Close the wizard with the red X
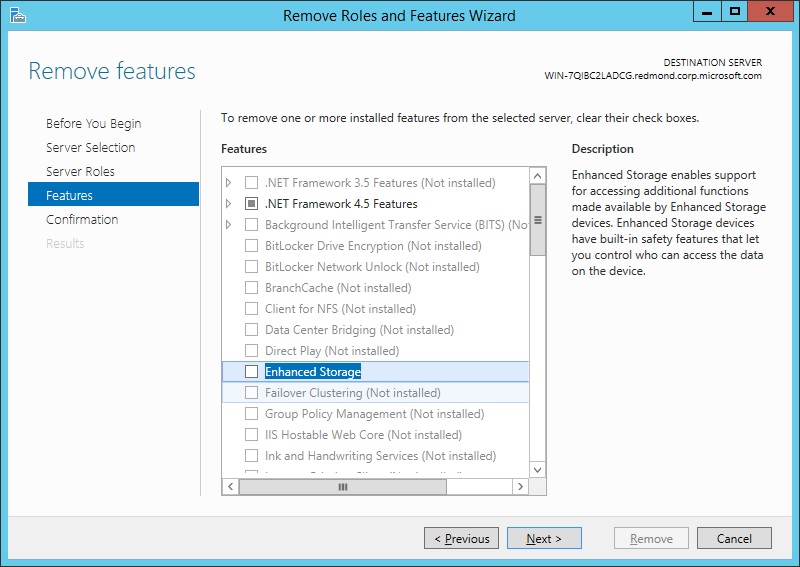 pos(771,11)
